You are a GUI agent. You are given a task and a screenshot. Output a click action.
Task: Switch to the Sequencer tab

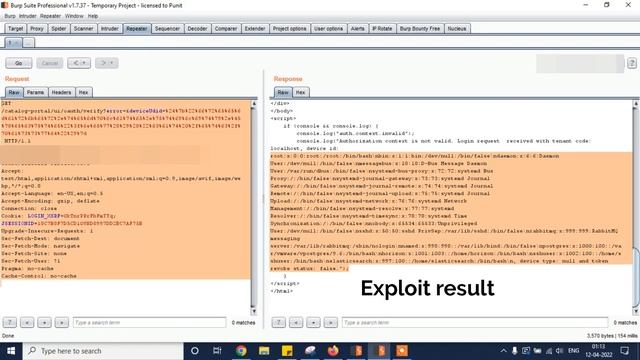pyautogui.click(x=167, y=29)
